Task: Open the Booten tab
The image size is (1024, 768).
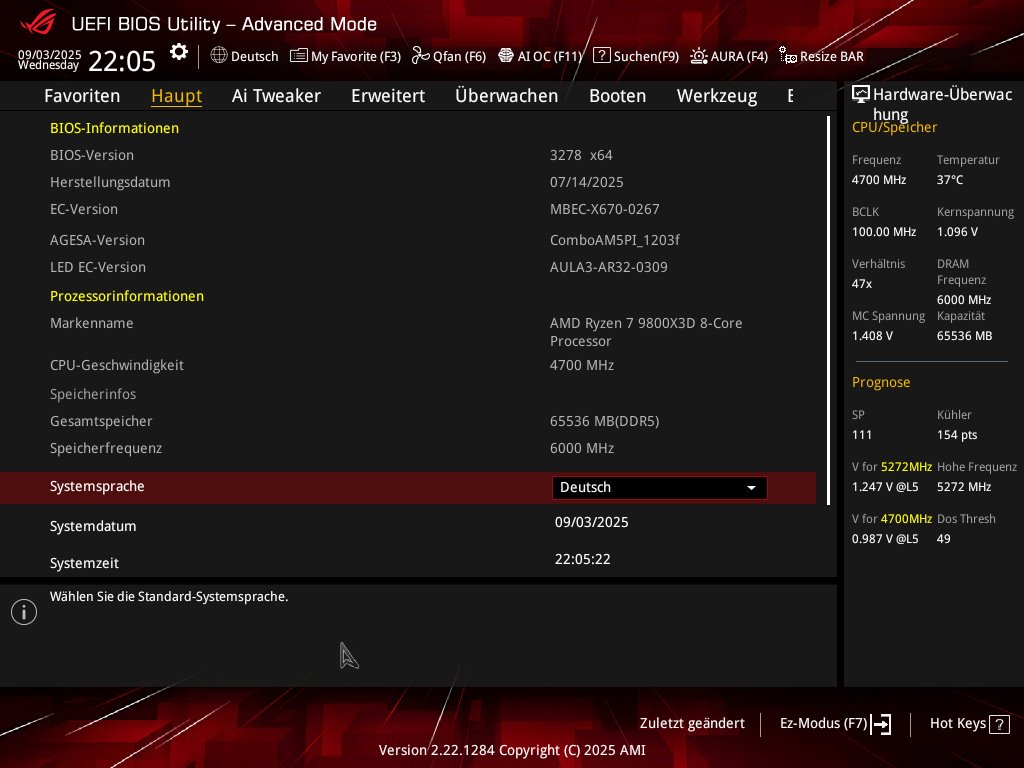Action: (x=618, y=96)
